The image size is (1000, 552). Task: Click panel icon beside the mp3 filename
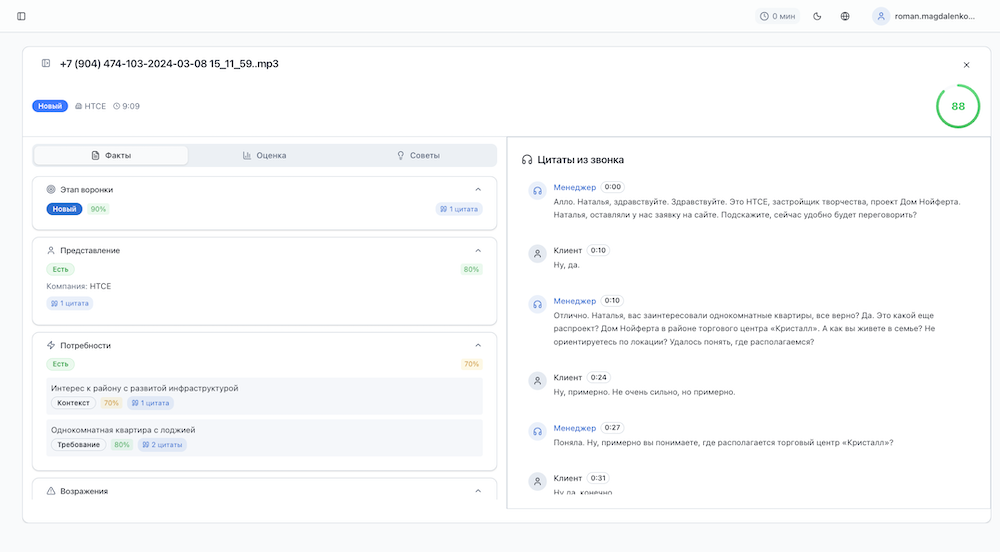pos(46,64)
